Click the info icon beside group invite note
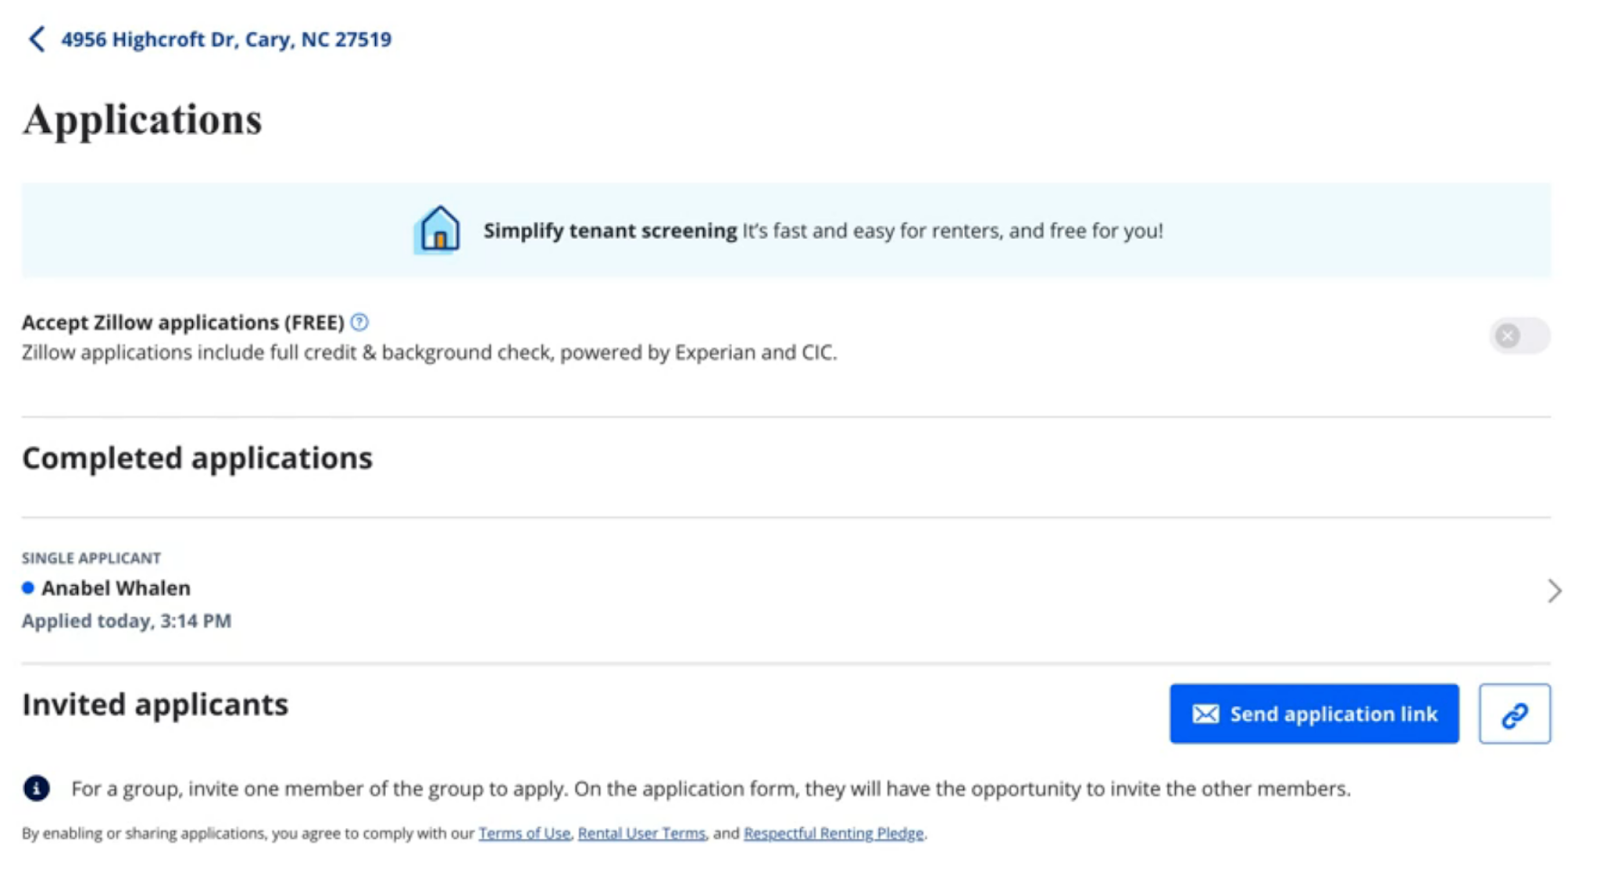Screen dimensions: 1600x874 pos(37,788)
